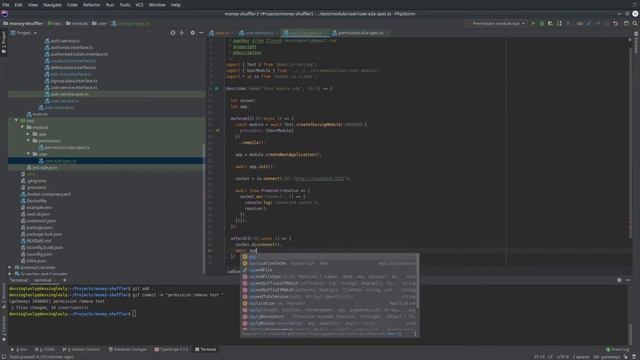Screen dimensions: 640x360
Task: Click the tool windows toggle in status bar corner
Action: (x=3, y=357)
